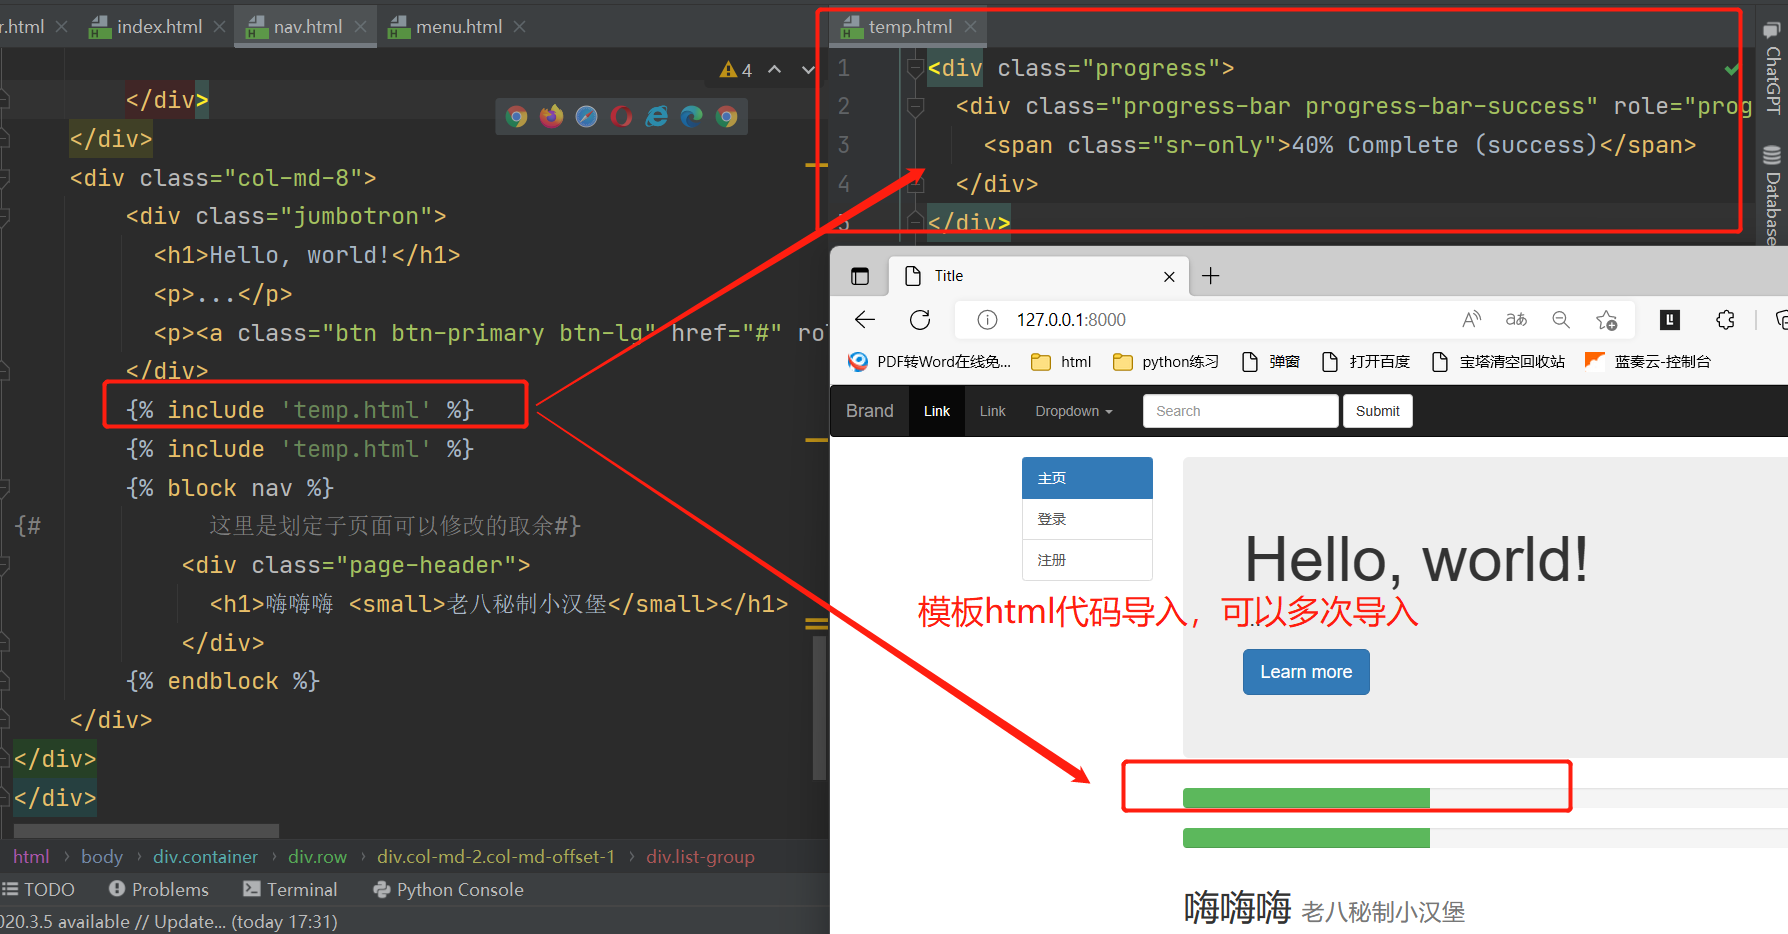
Task: Click the green inspection checkmark in temp.html
Action: click(1731, 69)
